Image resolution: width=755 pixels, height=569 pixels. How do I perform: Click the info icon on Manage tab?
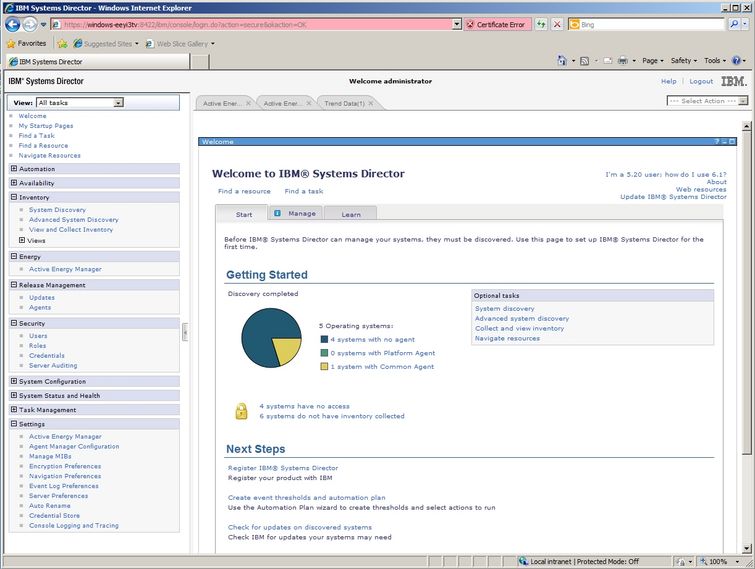point(277,213)
